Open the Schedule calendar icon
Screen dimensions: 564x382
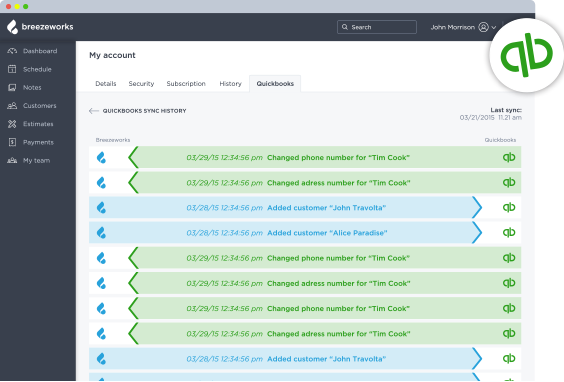pos(12,69)
